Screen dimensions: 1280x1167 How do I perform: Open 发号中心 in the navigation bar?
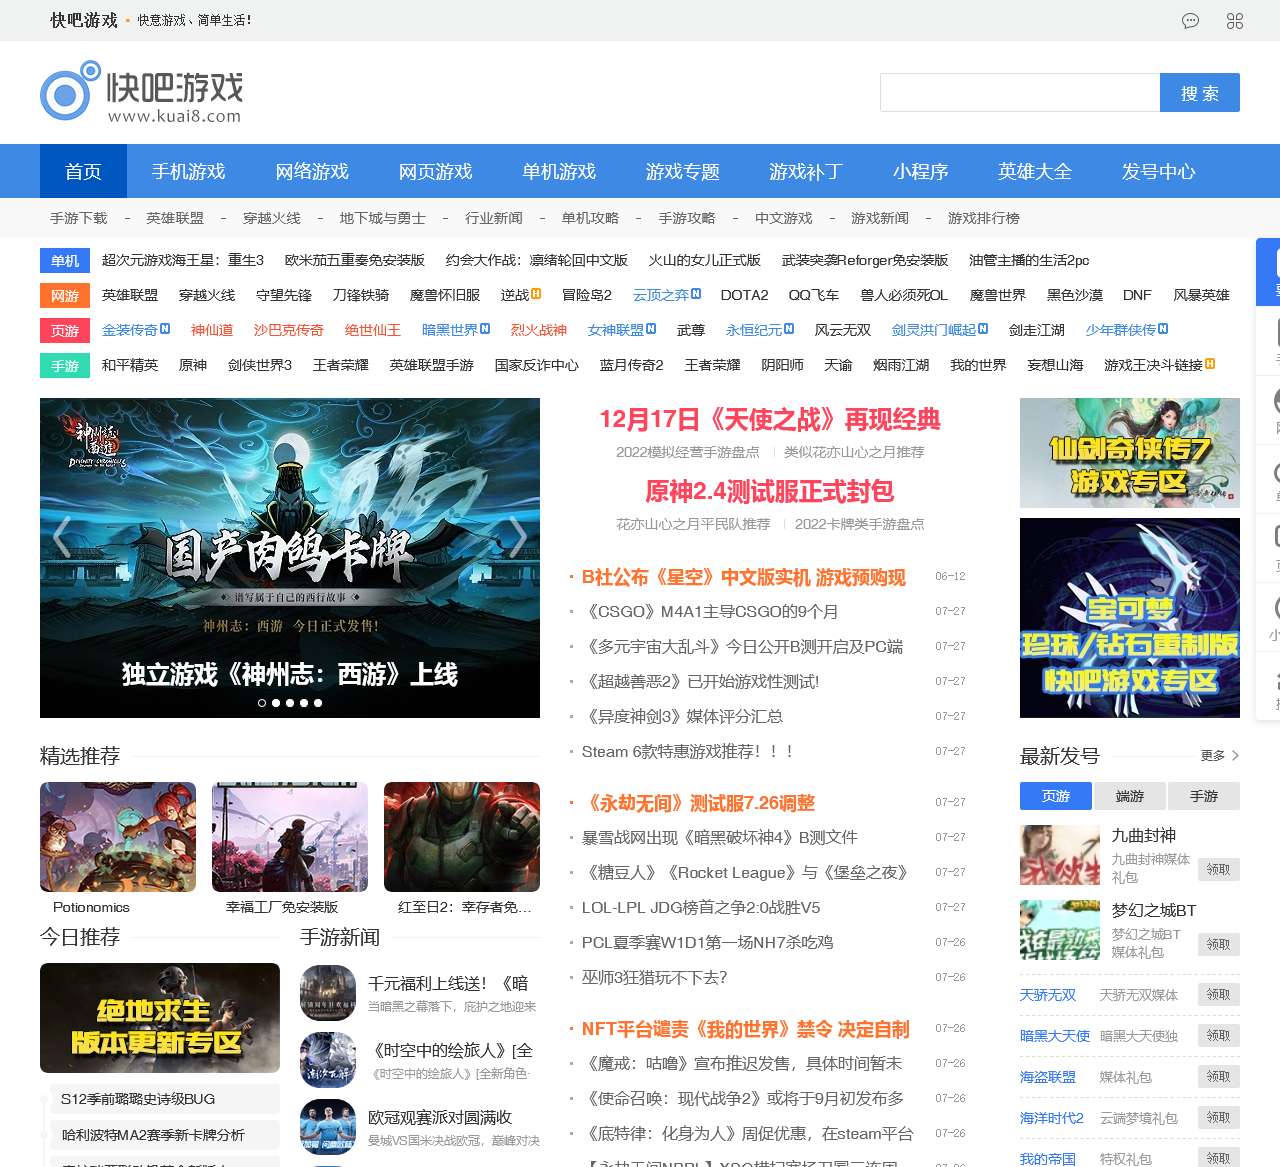[x=1158, y=171]
